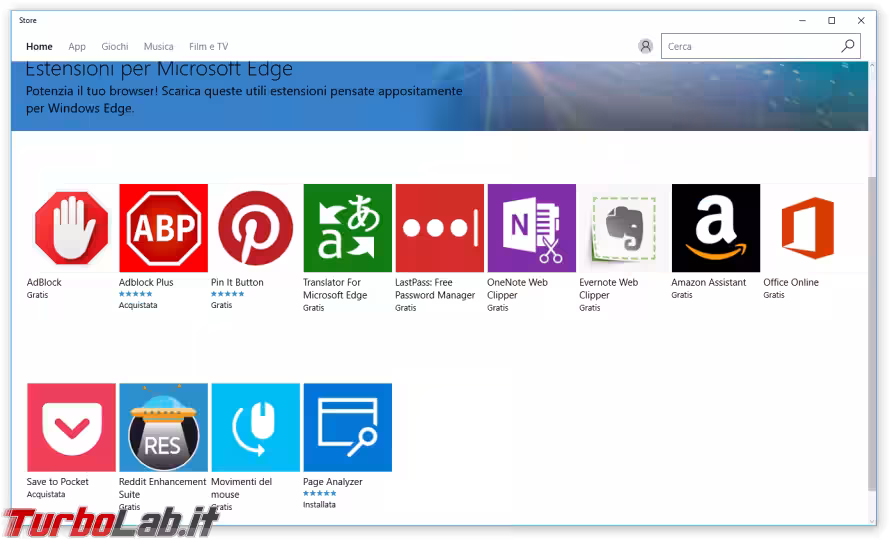
Task: Click the Cerca search input field
Action: 750,47
